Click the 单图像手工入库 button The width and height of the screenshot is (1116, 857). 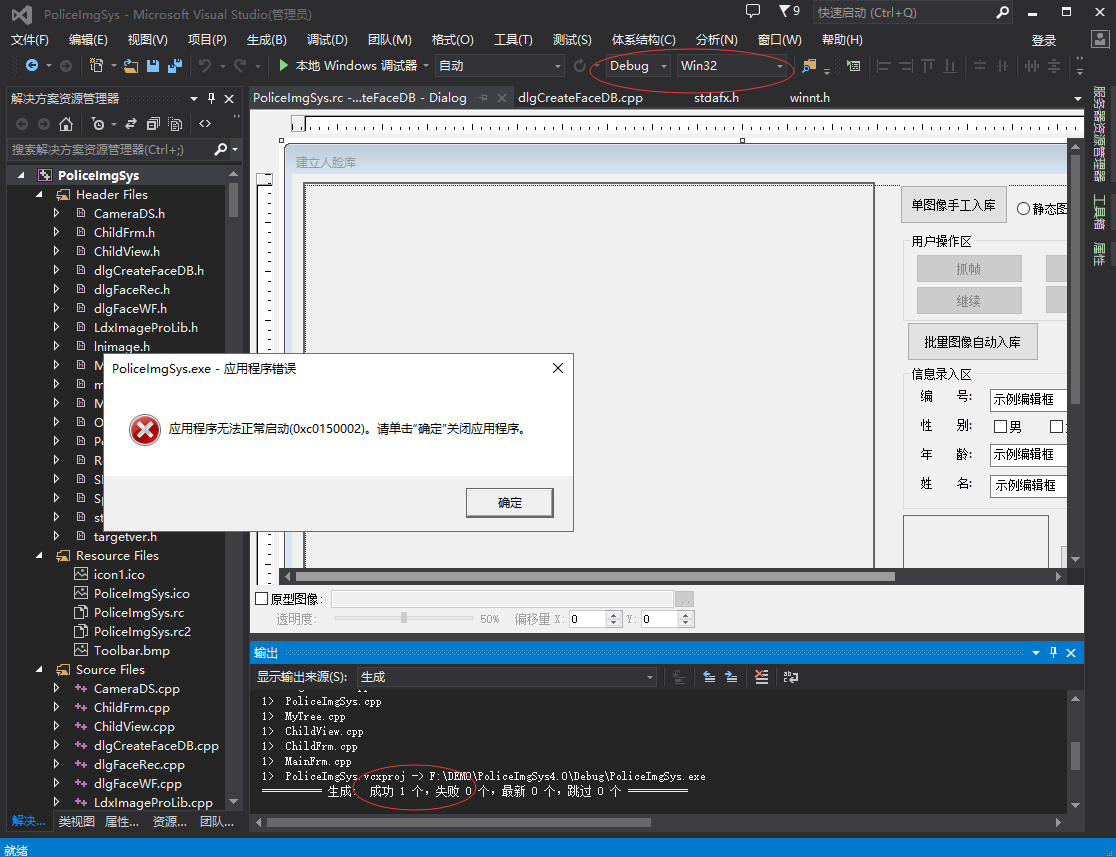point(954,205)
